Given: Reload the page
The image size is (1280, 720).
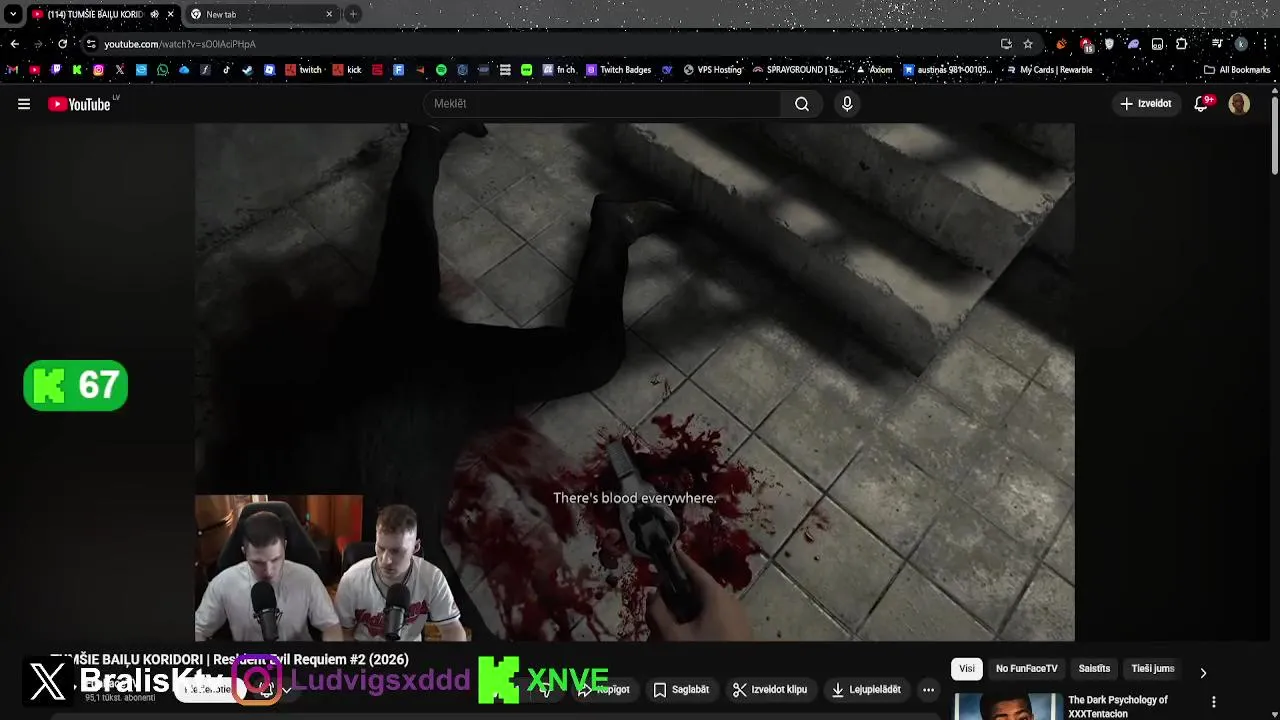Looking at the screenshot, I should (62, 44).
